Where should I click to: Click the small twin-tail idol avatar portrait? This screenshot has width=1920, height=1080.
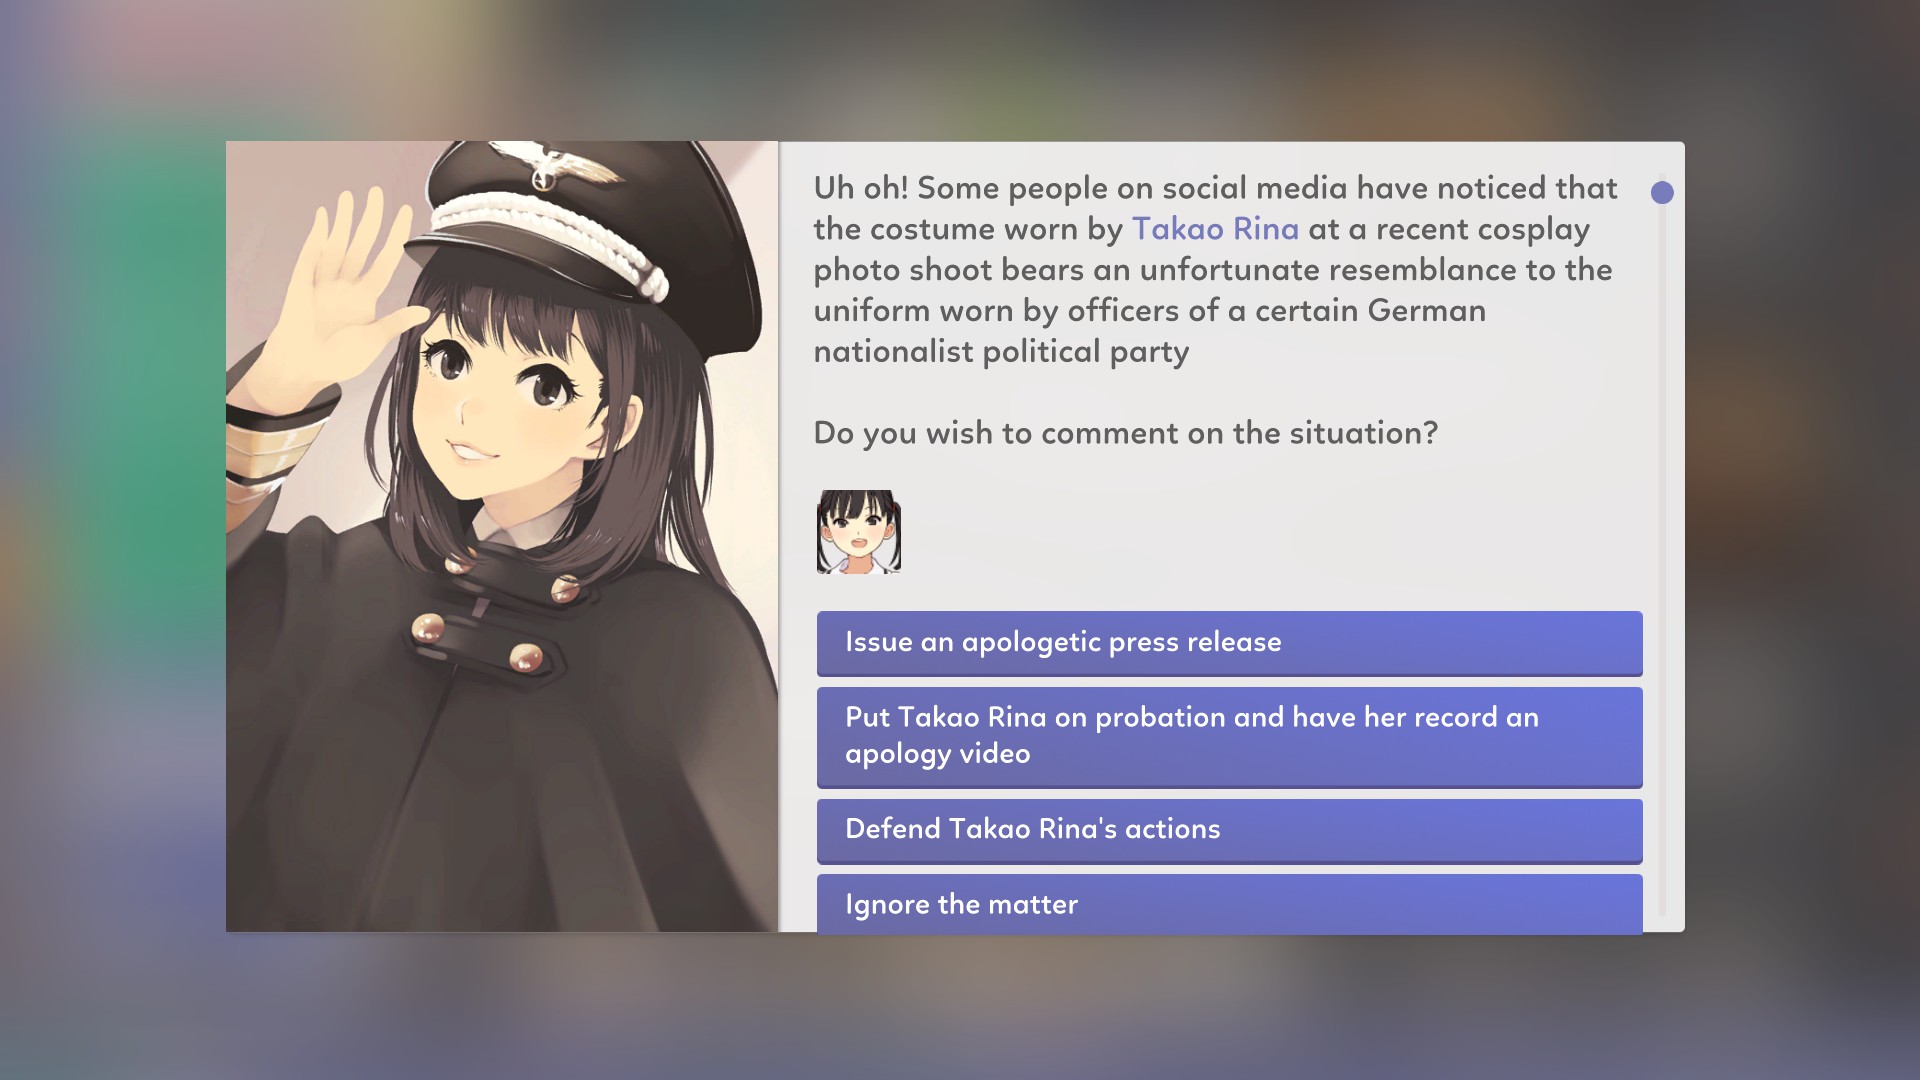tap(859, 532)
